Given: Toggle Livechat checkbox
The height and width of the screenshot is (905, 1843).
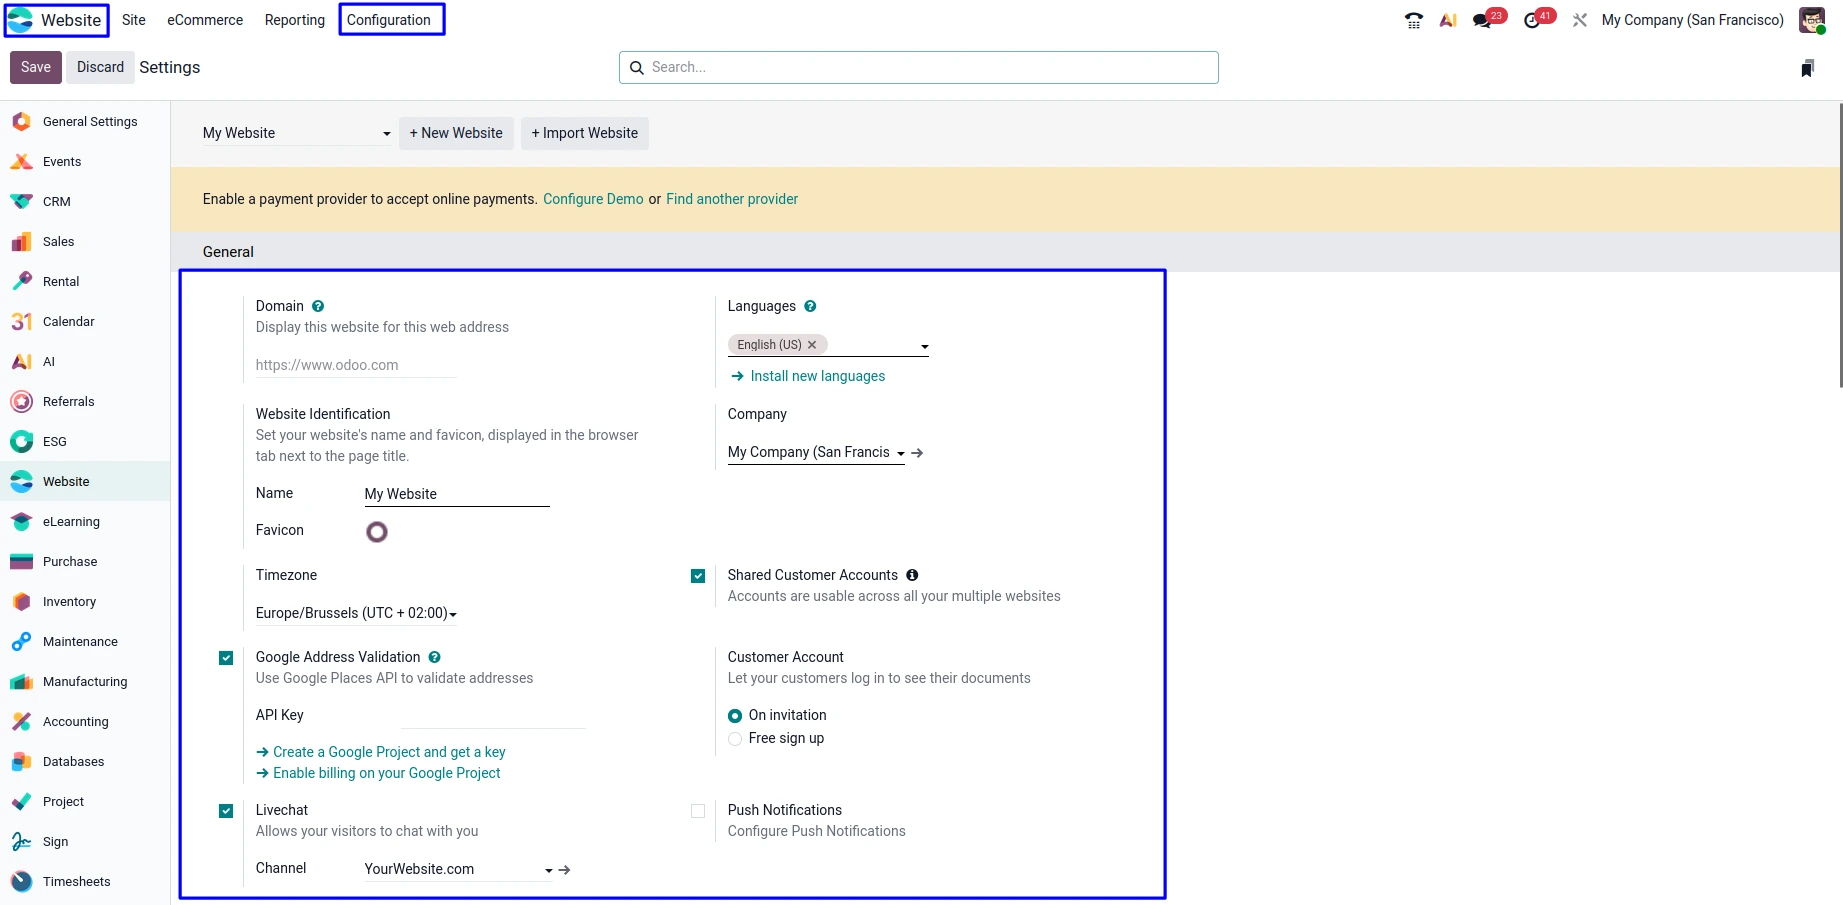Looking at the screenshot, I should [x=226, y=811].
